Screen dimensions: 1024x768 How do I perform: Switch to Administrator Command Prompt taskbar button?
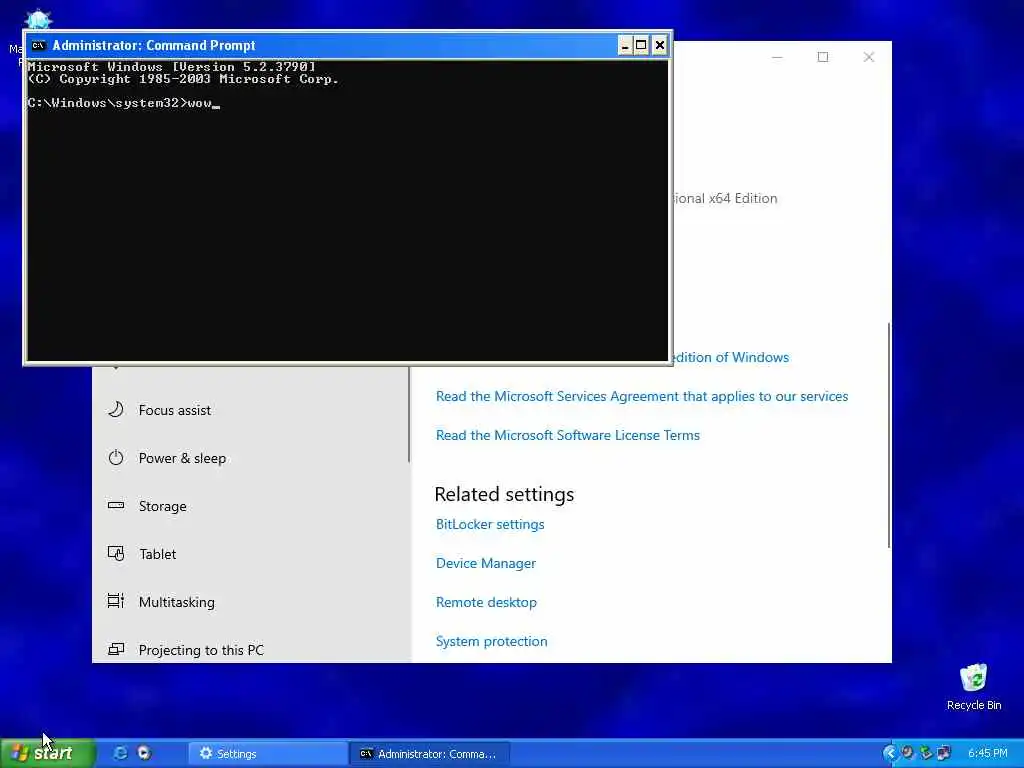(x=429, y=754)
